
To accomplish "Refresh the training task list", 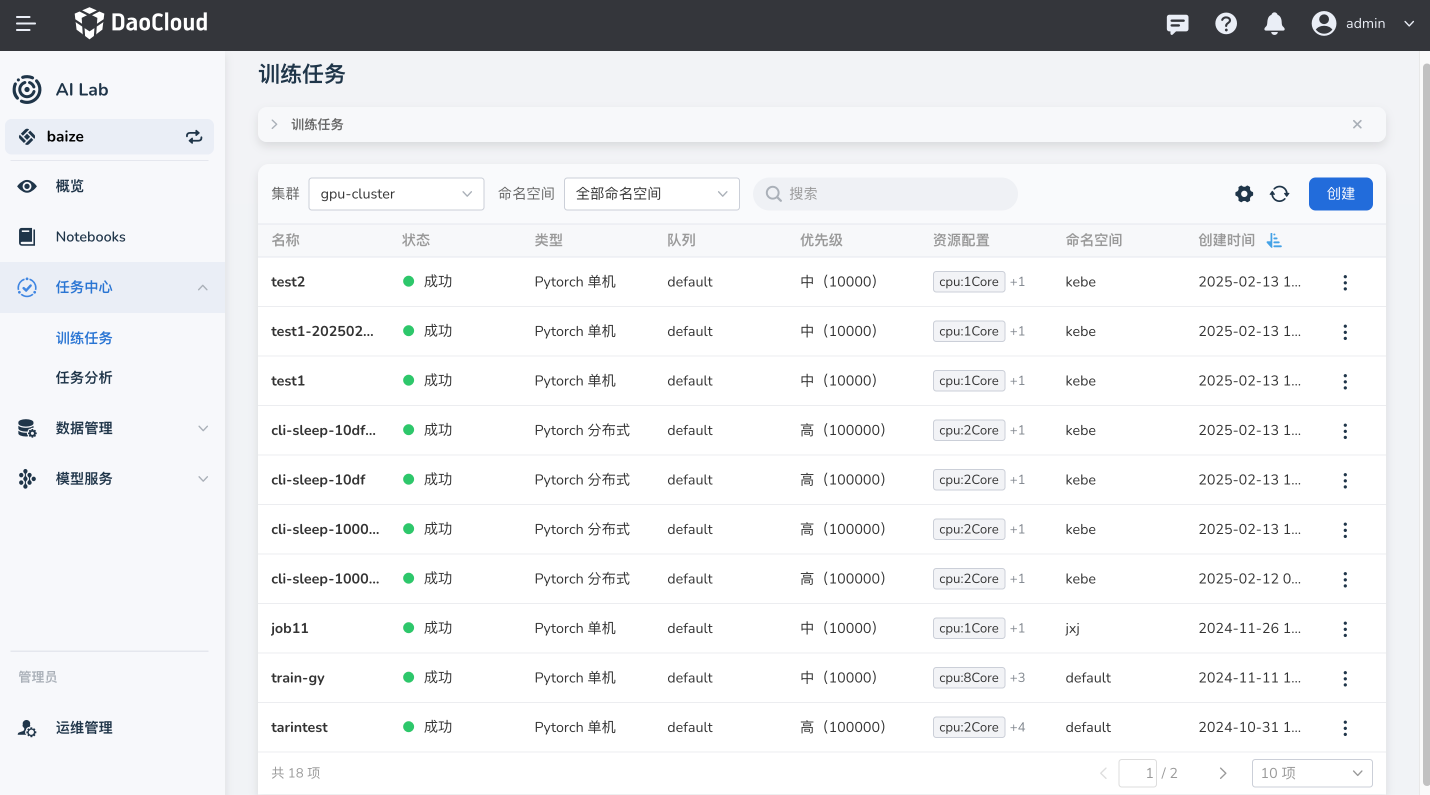I will click(1279, 194).
